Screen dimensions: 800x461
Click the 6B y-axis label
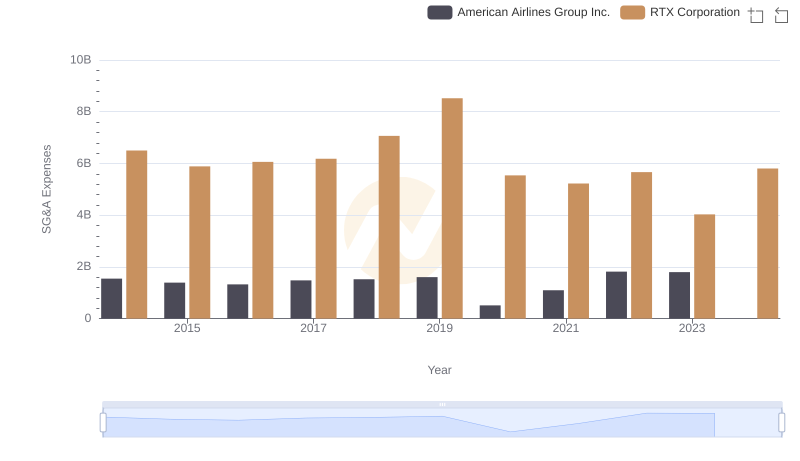[x=84, y=163]
